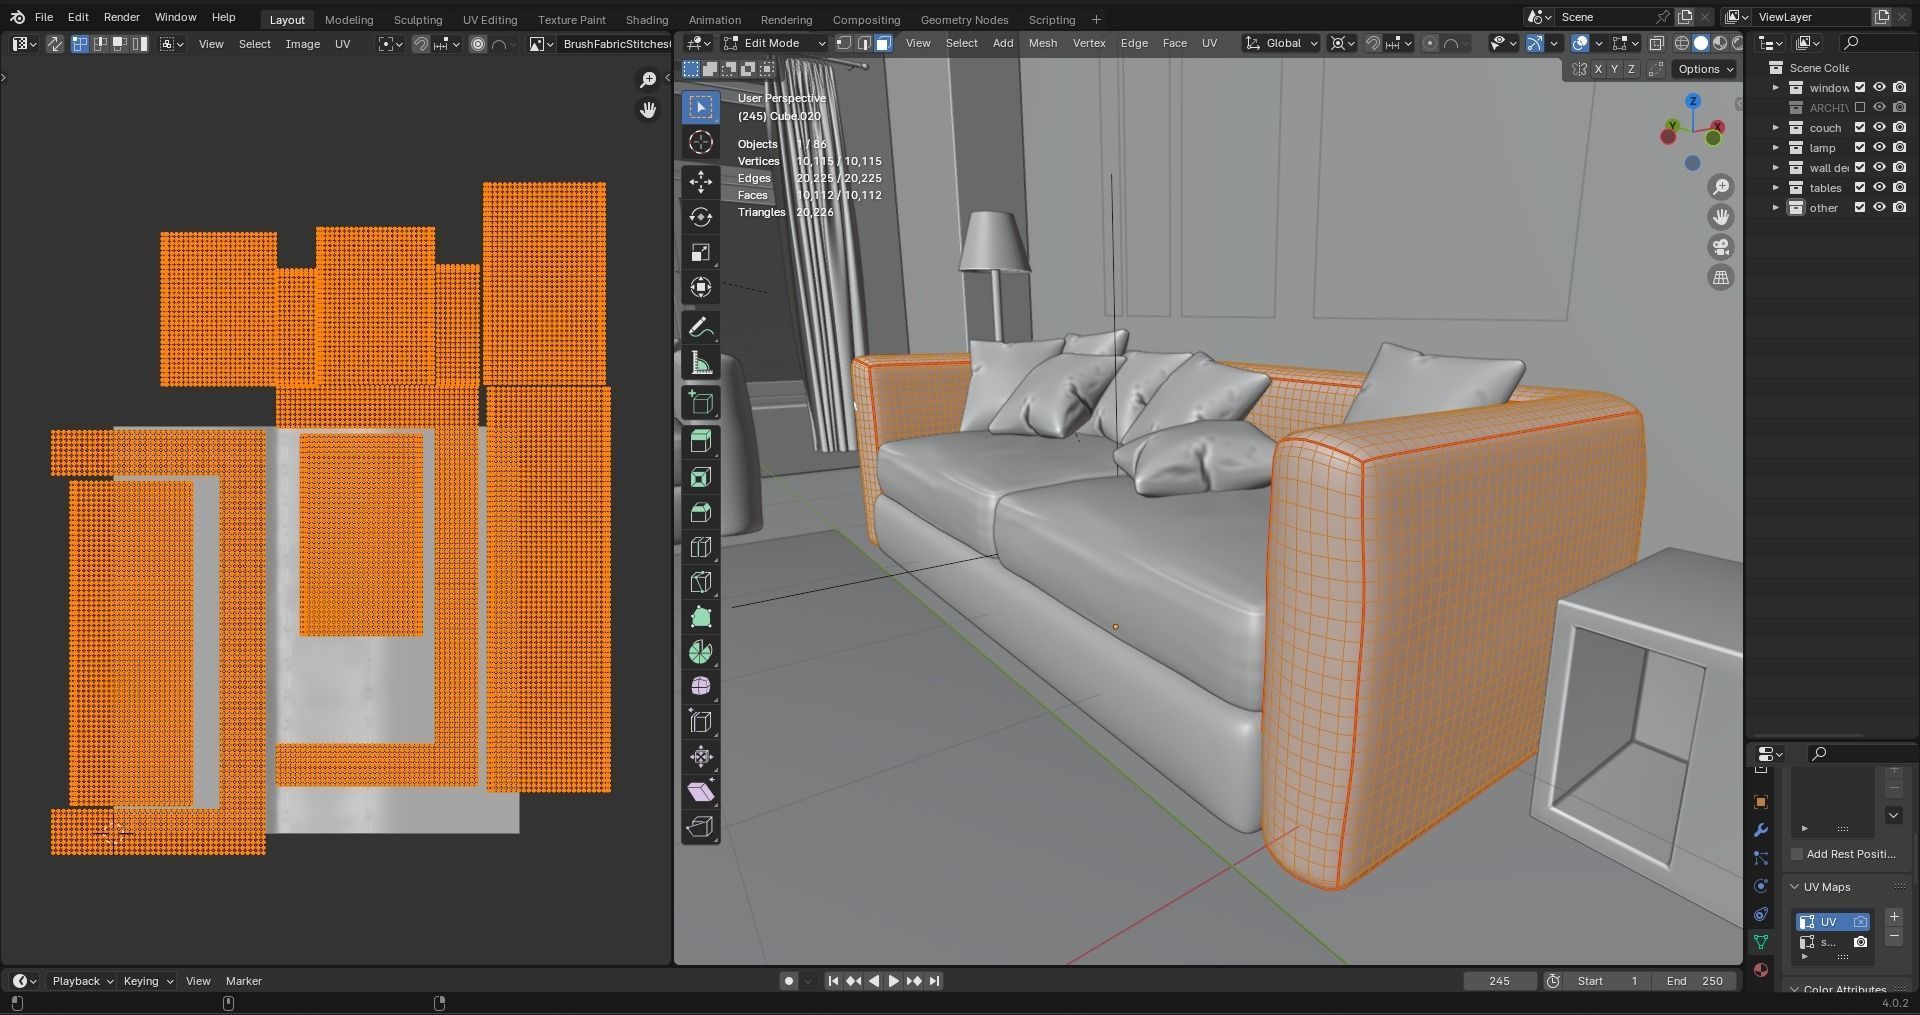Toggle X mirror axis button
The image size is (1920, 1015).
(1598, 69)
